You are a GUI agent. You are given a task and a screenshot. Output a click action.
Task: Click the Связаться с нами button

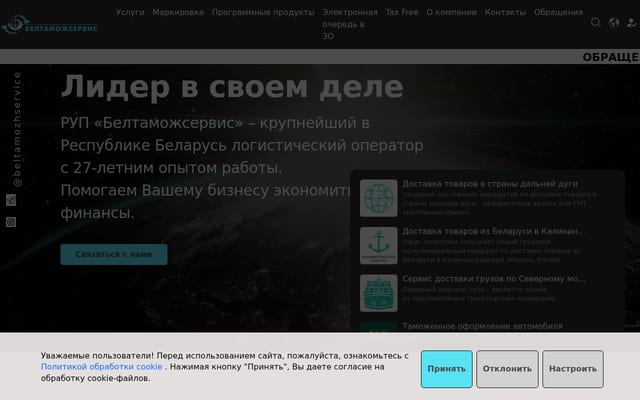114,254
